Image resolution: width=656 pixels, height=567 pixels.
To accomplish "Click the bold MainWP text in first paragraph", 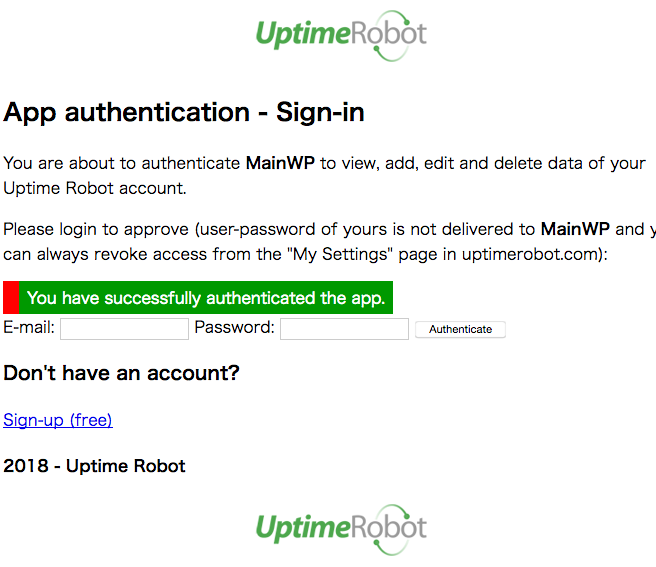I will pos(280,163).
